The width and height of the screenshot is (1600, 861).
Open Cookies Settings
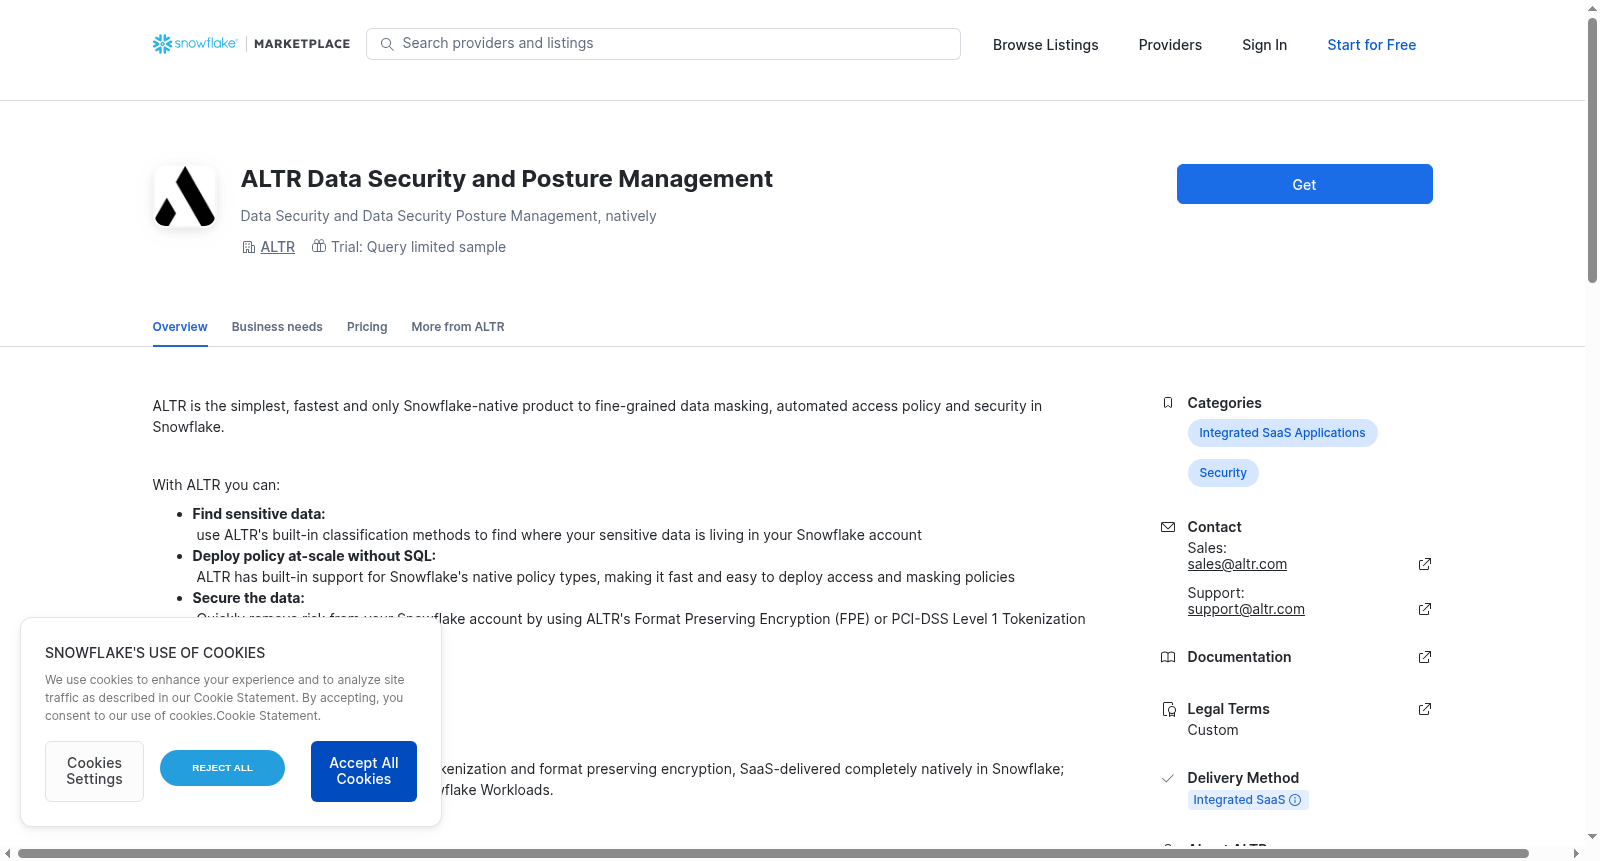point(94,771)
